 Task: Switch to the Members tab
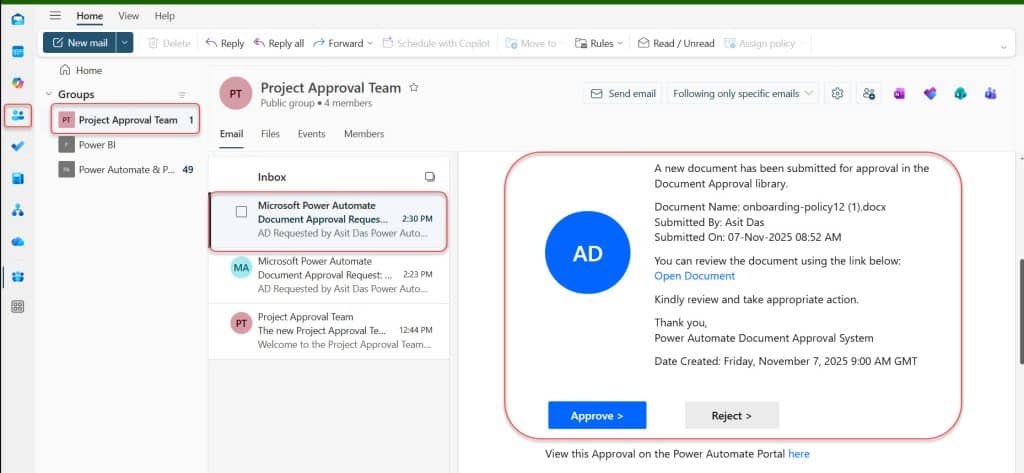(364, 134)
